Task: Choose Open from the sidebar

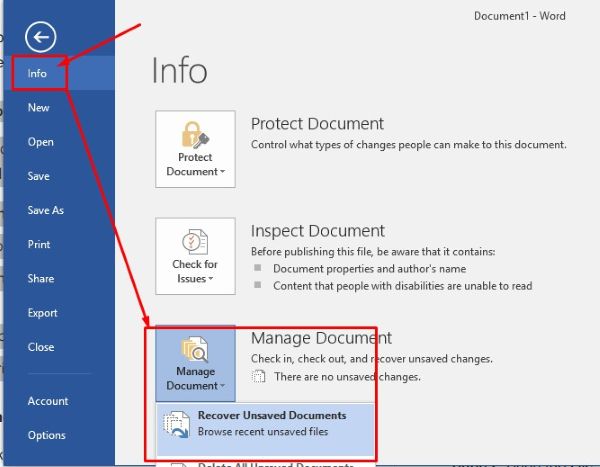Action: click(41, 142)
